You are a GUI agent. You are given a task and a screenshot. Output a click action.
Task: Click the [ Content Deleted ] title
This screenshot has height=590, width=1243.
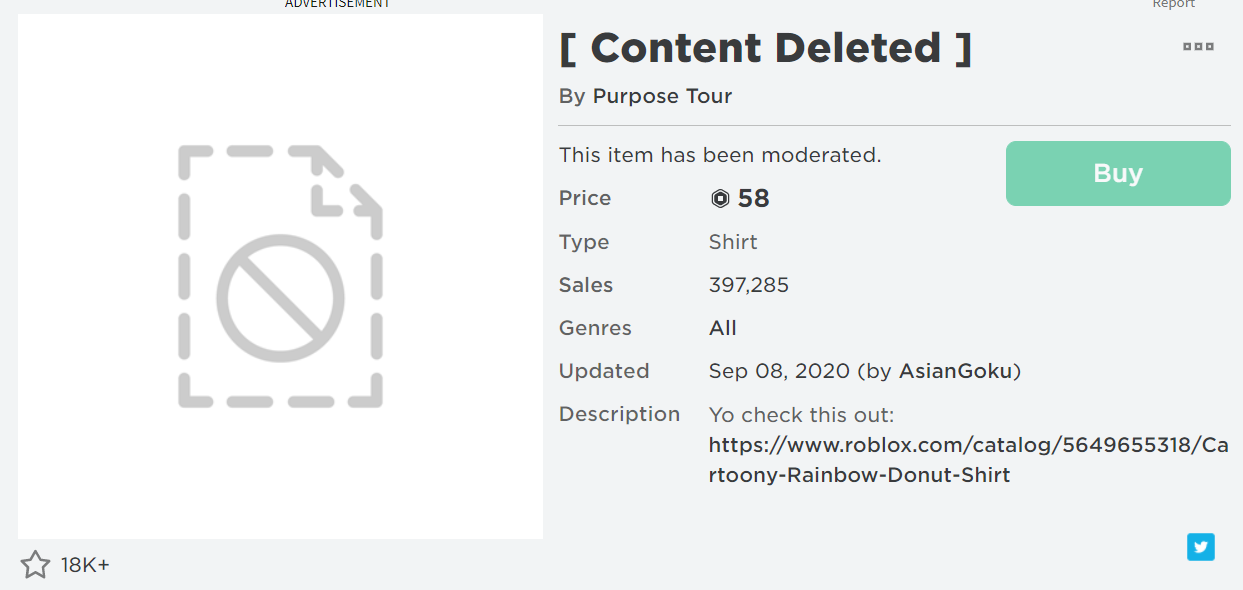(x=766, y=48)
